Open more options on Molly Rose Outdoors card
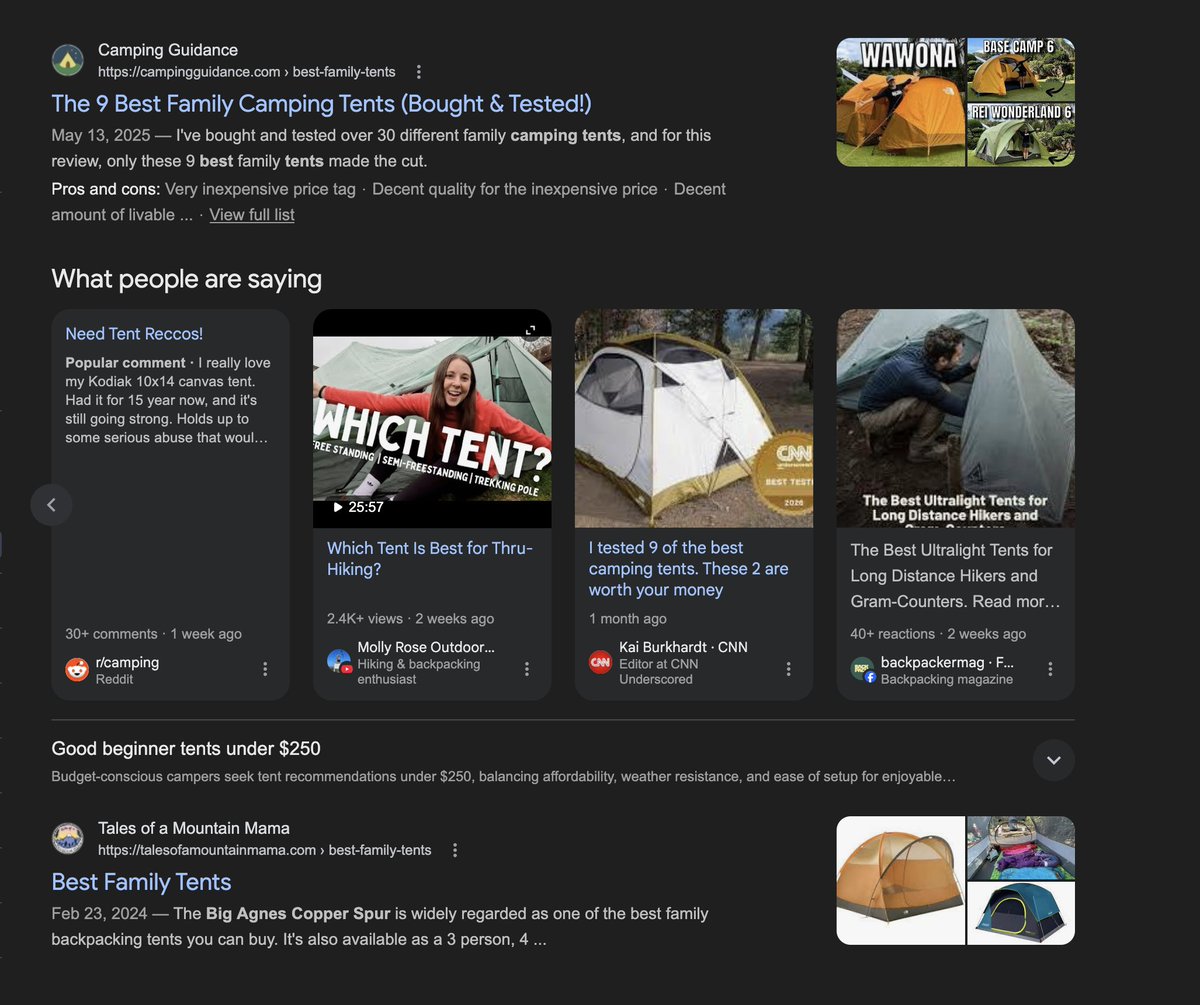Image resolution: width=1200 pixels, height=1005 pixels. coord(527,669)
